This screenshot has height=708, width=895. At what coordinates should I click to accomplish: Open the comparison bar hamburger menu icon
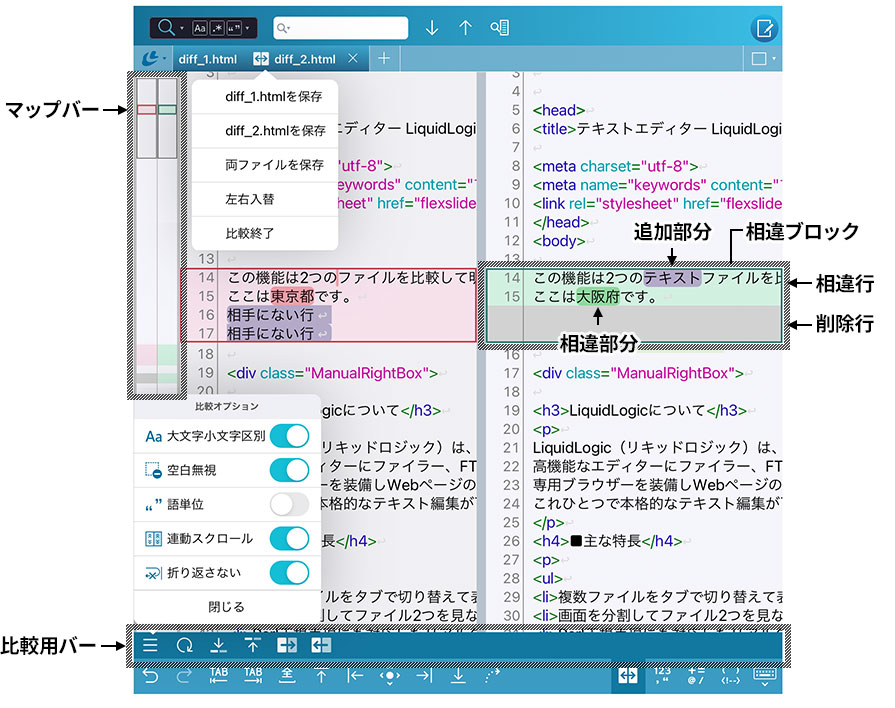tap(151, 645)
